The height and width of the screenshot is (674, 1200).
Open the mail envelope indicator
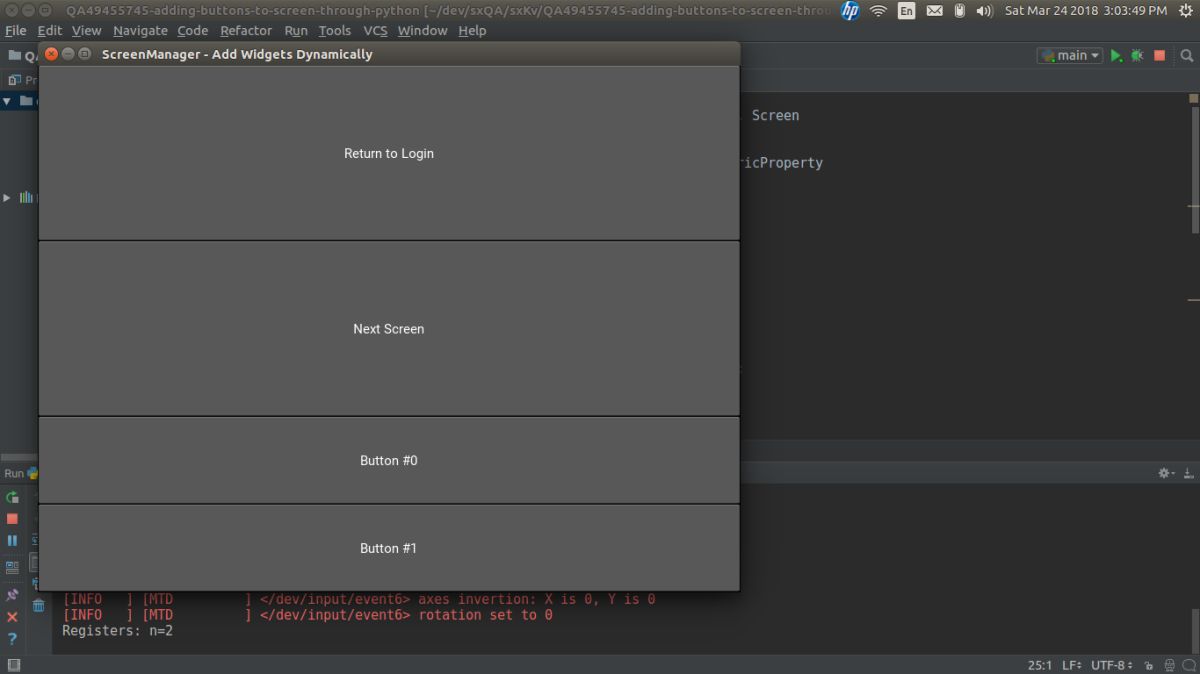coord(934,11)
